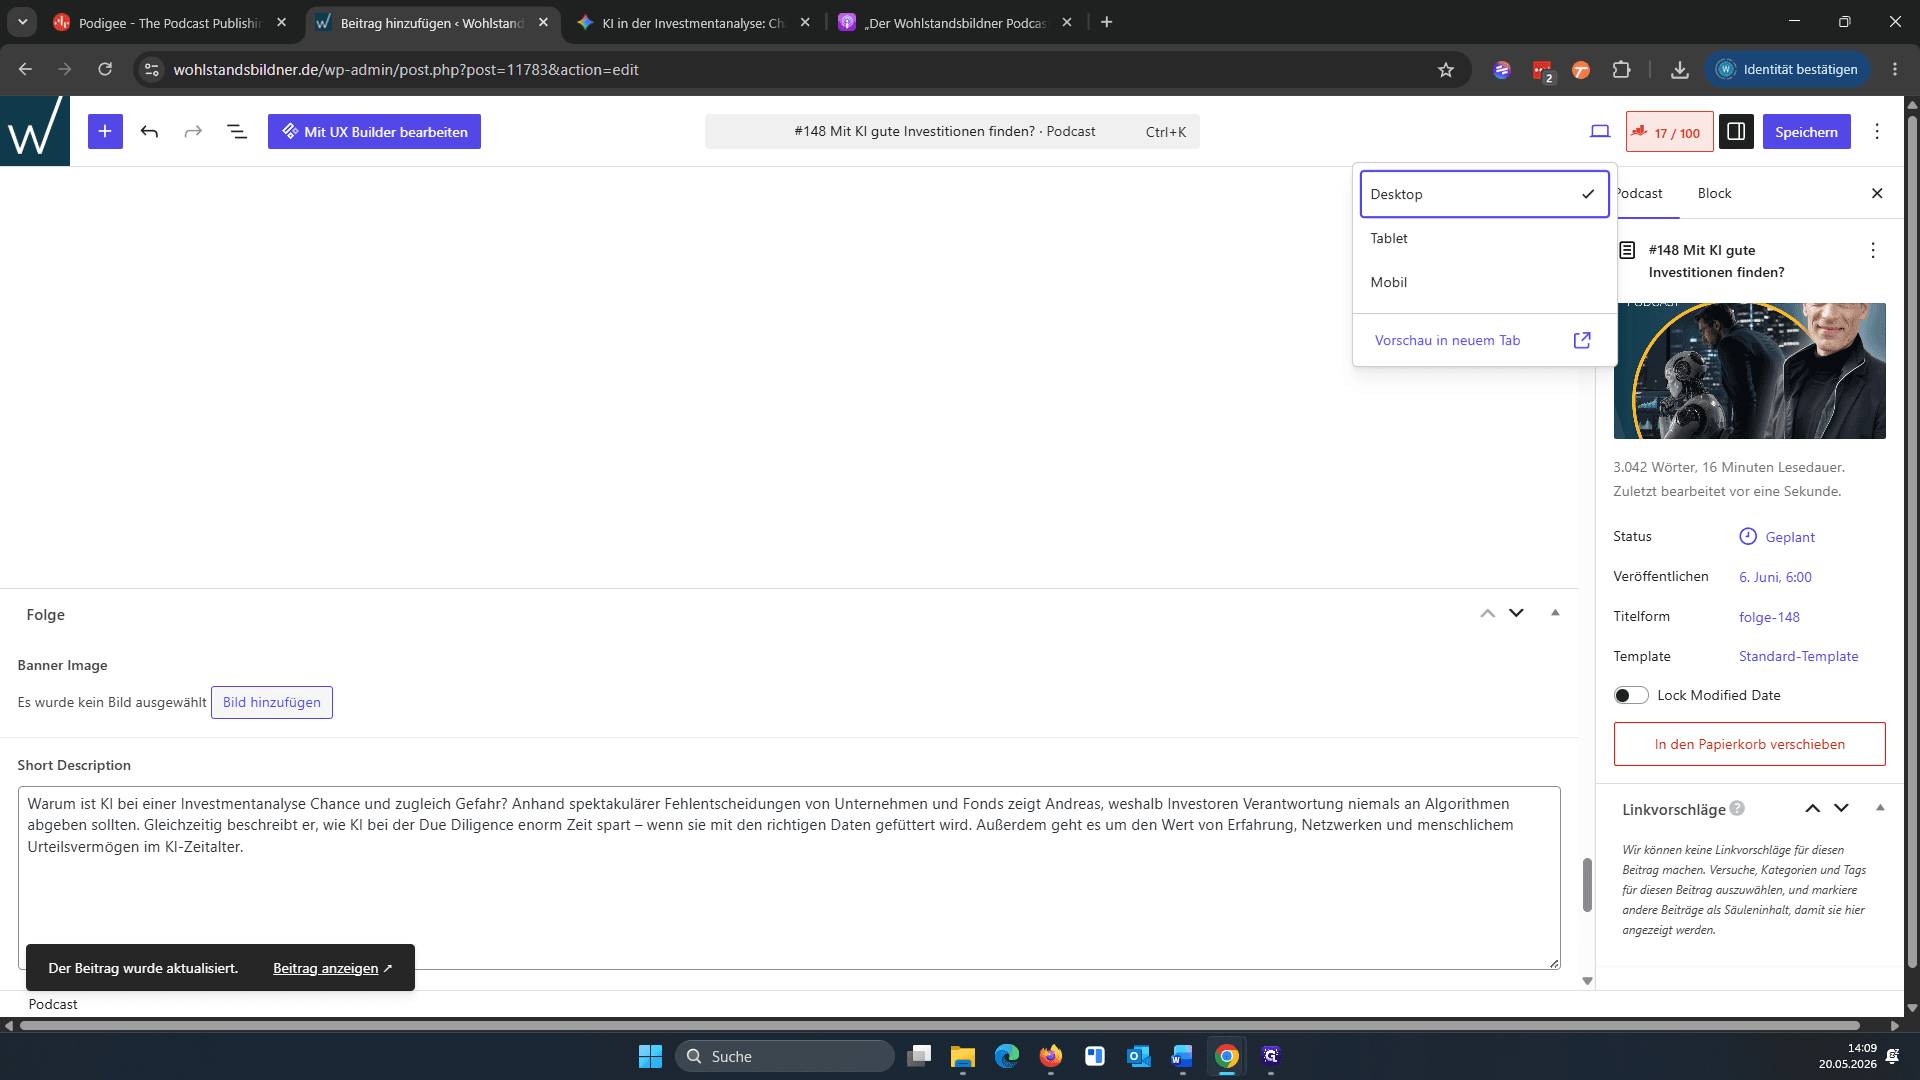Select Desktop preview option
Image resolution: width=1920 pixels, height=1080 pixels.
(x=1484, y=194)
